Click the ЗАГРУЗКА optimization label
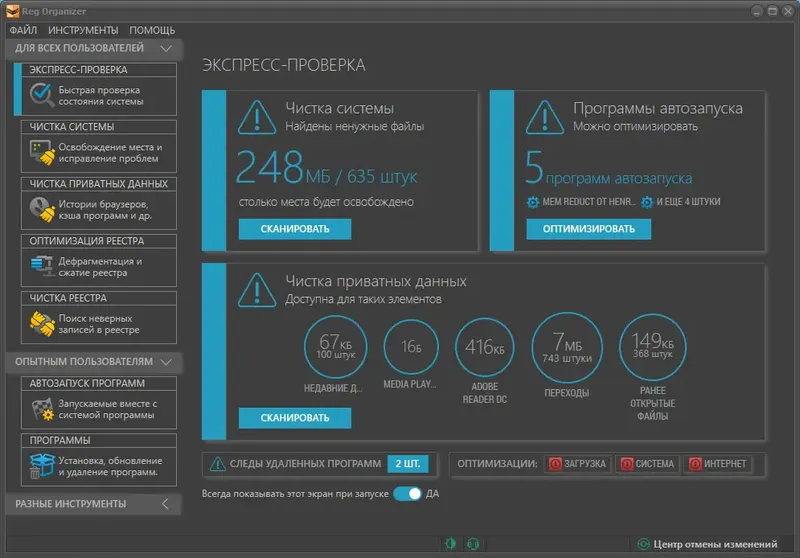This screenshot has width=800, height=558. [x=585, y=464]
